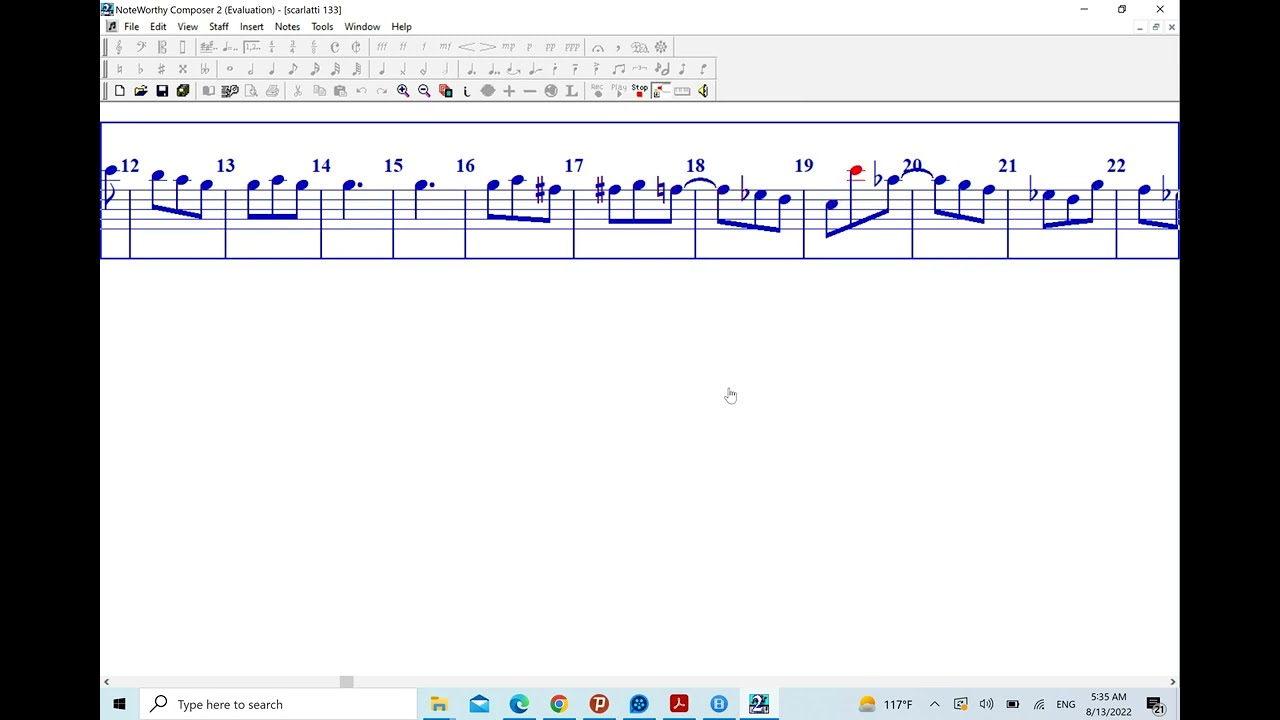
Task: Insert the fermata marking
Action: [x=598, y=47]
